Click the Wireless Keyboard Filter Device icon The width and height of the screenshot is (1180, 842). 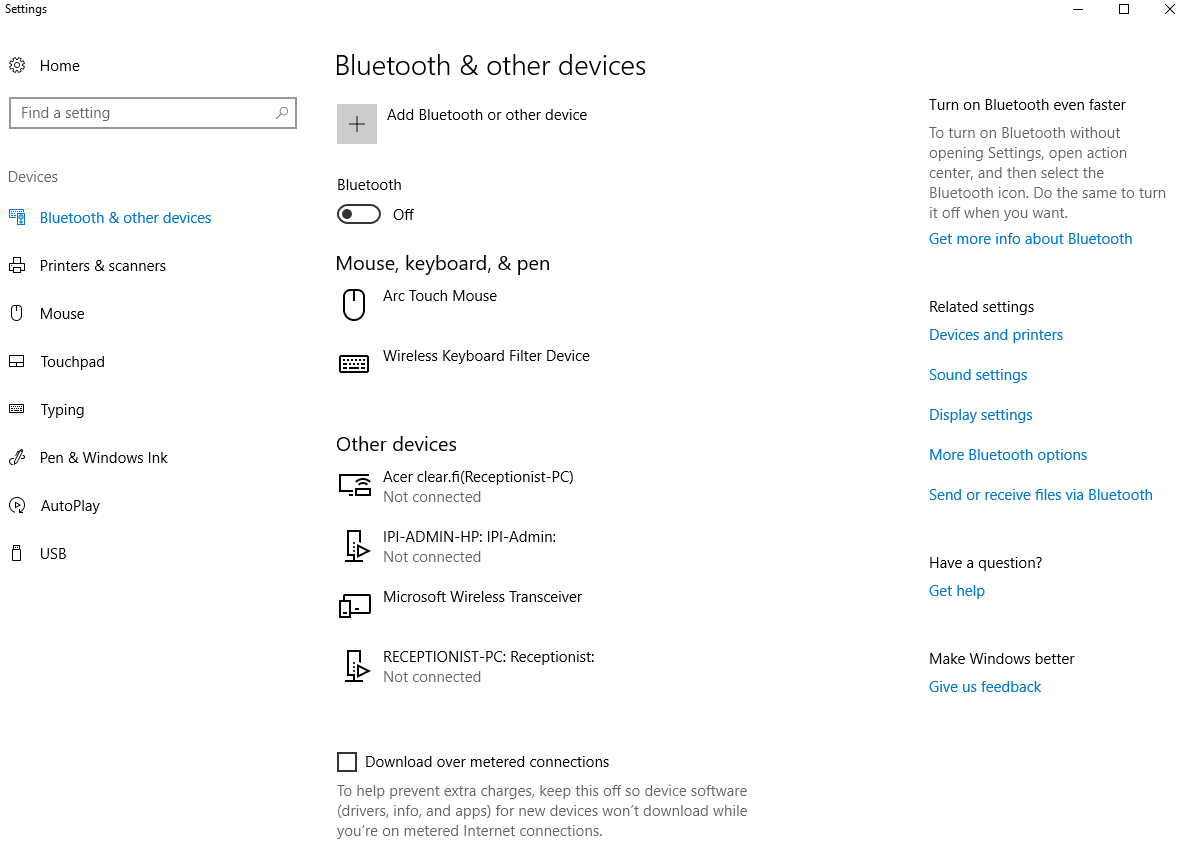click(x=354, y=364)
